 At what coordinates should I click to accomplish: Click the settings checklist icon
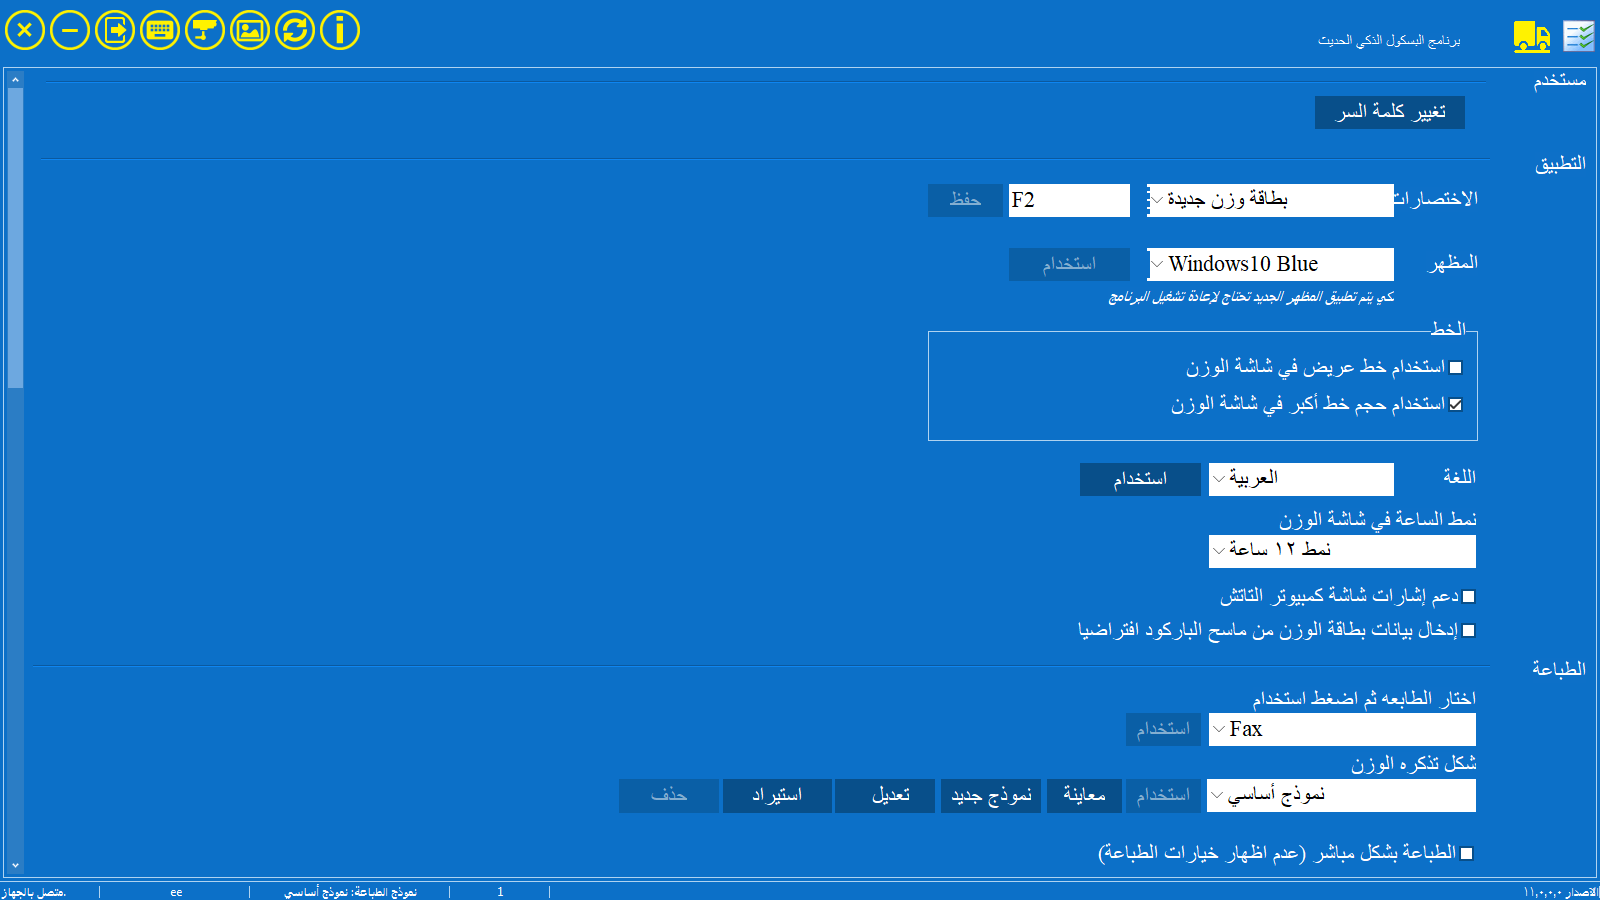pyautogui.click(x=1579, y=37)
